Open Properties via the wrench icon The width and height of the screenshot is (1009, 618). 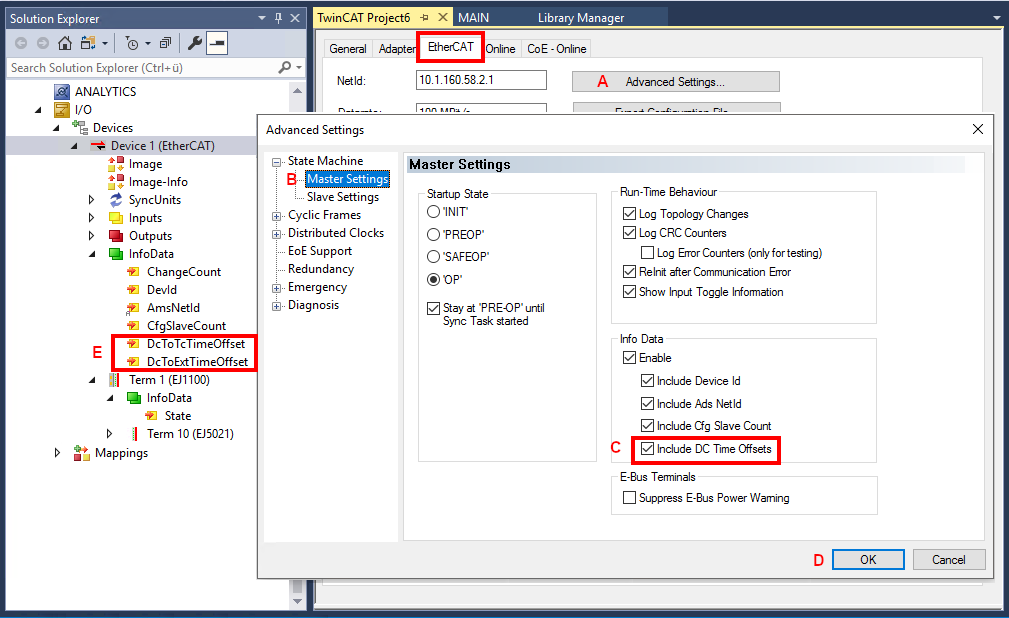pyautogui.click(x=194, y=43)
